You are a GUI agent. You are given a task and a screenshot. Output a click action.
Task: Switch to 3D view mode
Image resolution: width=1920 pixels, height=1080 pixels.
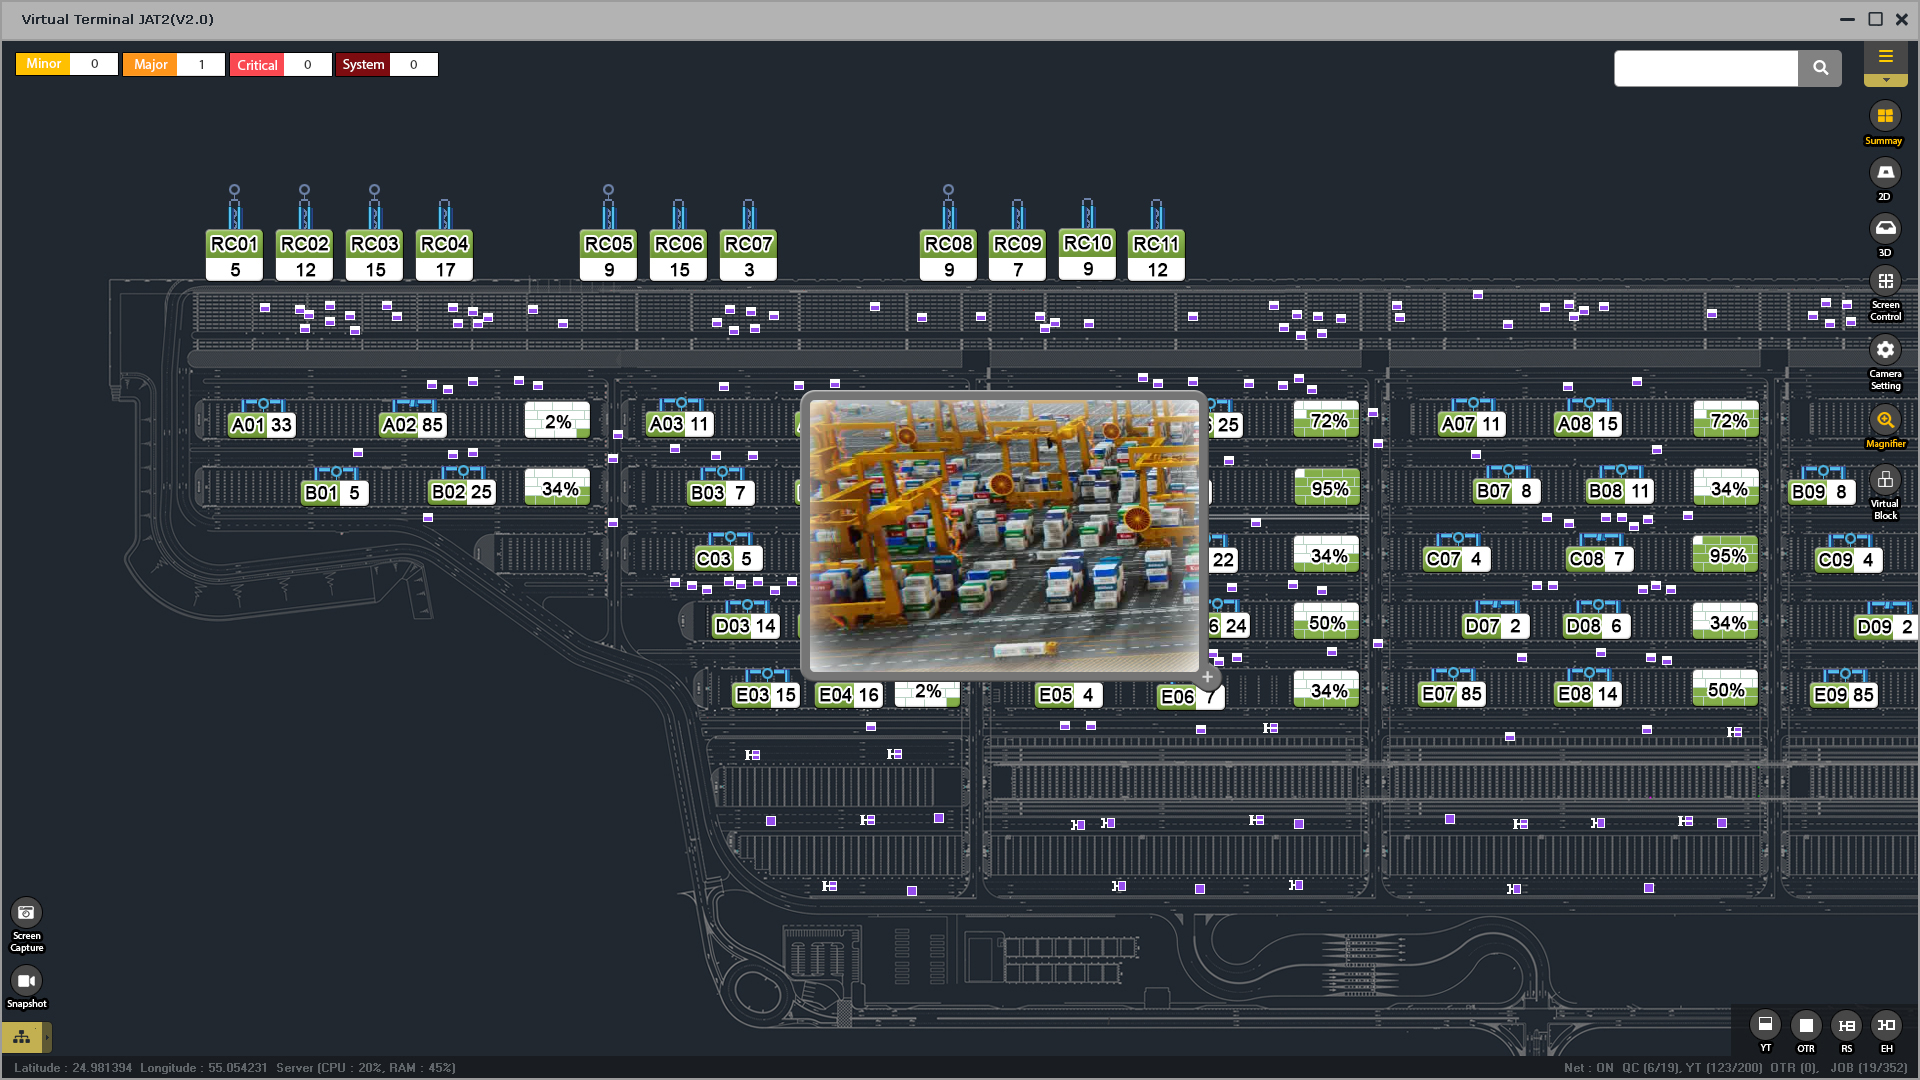(1885, 229)
